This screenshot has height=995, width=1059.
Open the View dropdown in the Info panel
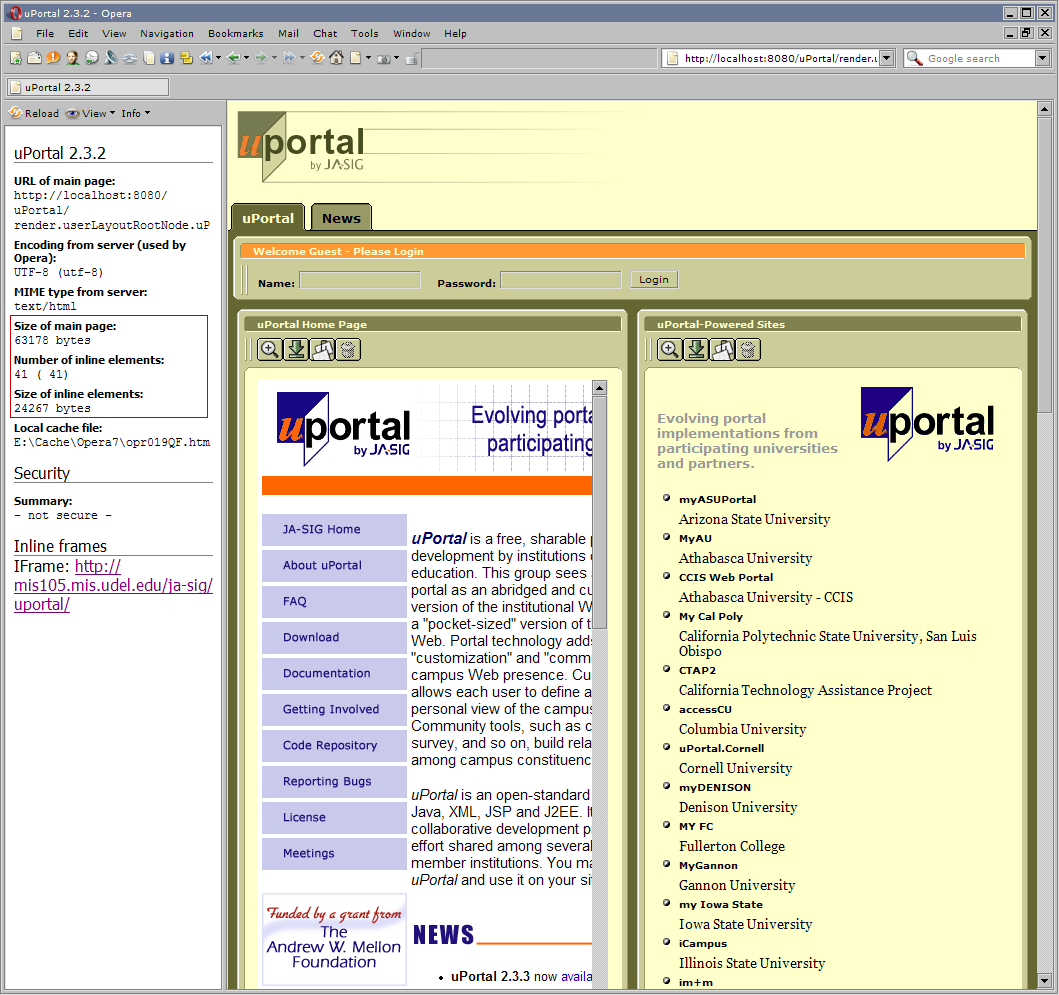click(91, 113)
